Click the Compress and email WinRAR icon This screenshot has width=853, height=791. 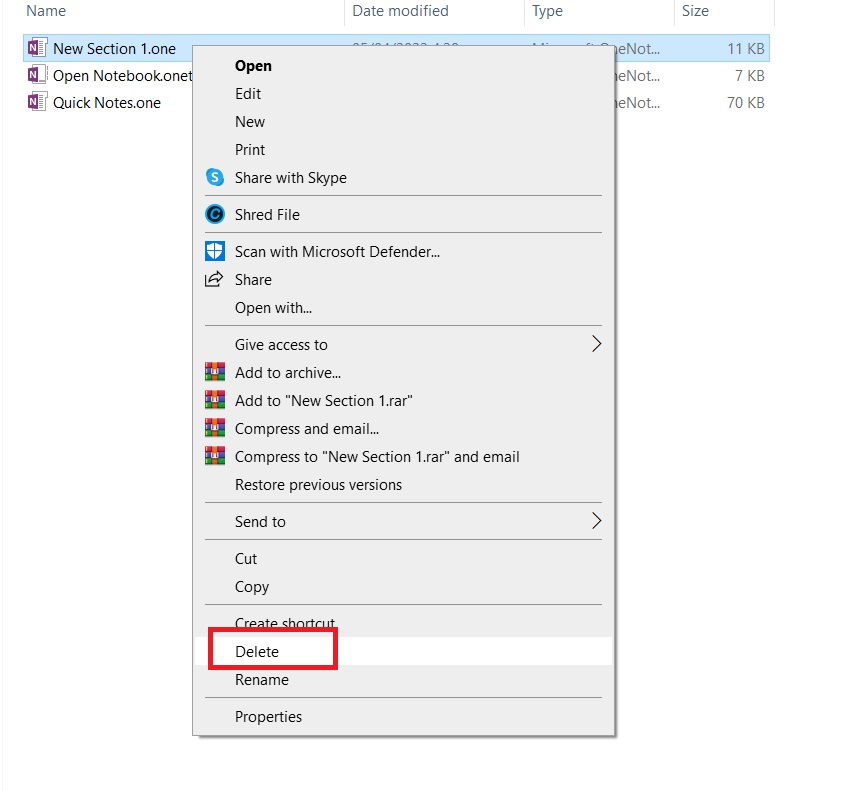click(x=214, y=428)
